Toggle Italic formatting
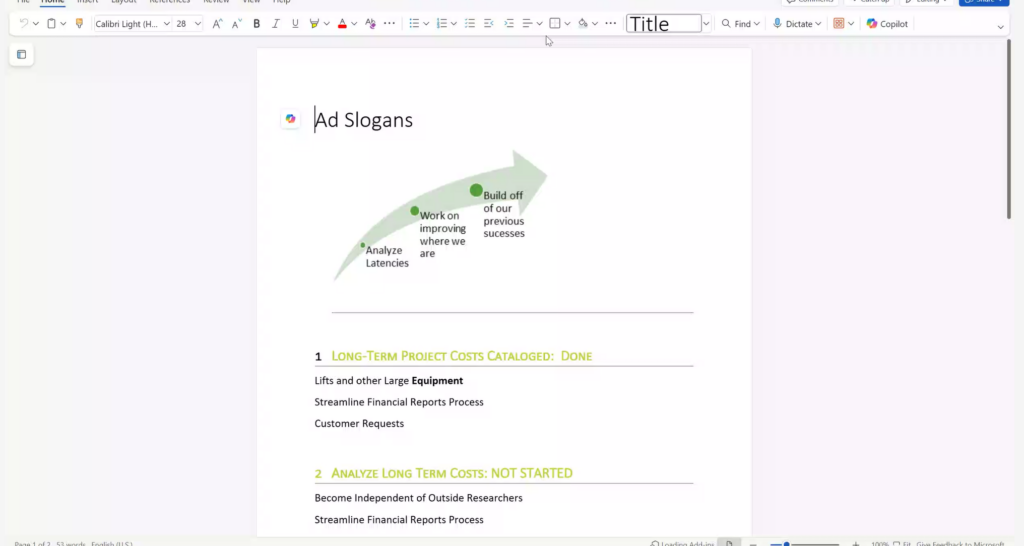Viewport: 1024px width, 546px height. click(276, 24)
